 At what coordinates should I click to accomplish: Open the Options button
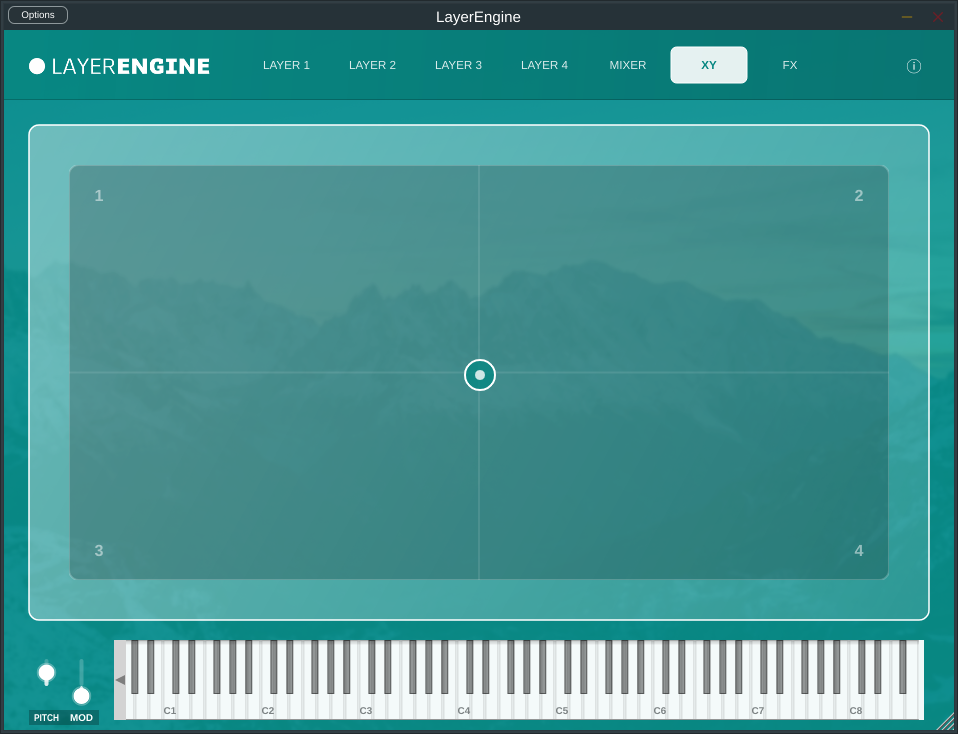coord(38,15)
